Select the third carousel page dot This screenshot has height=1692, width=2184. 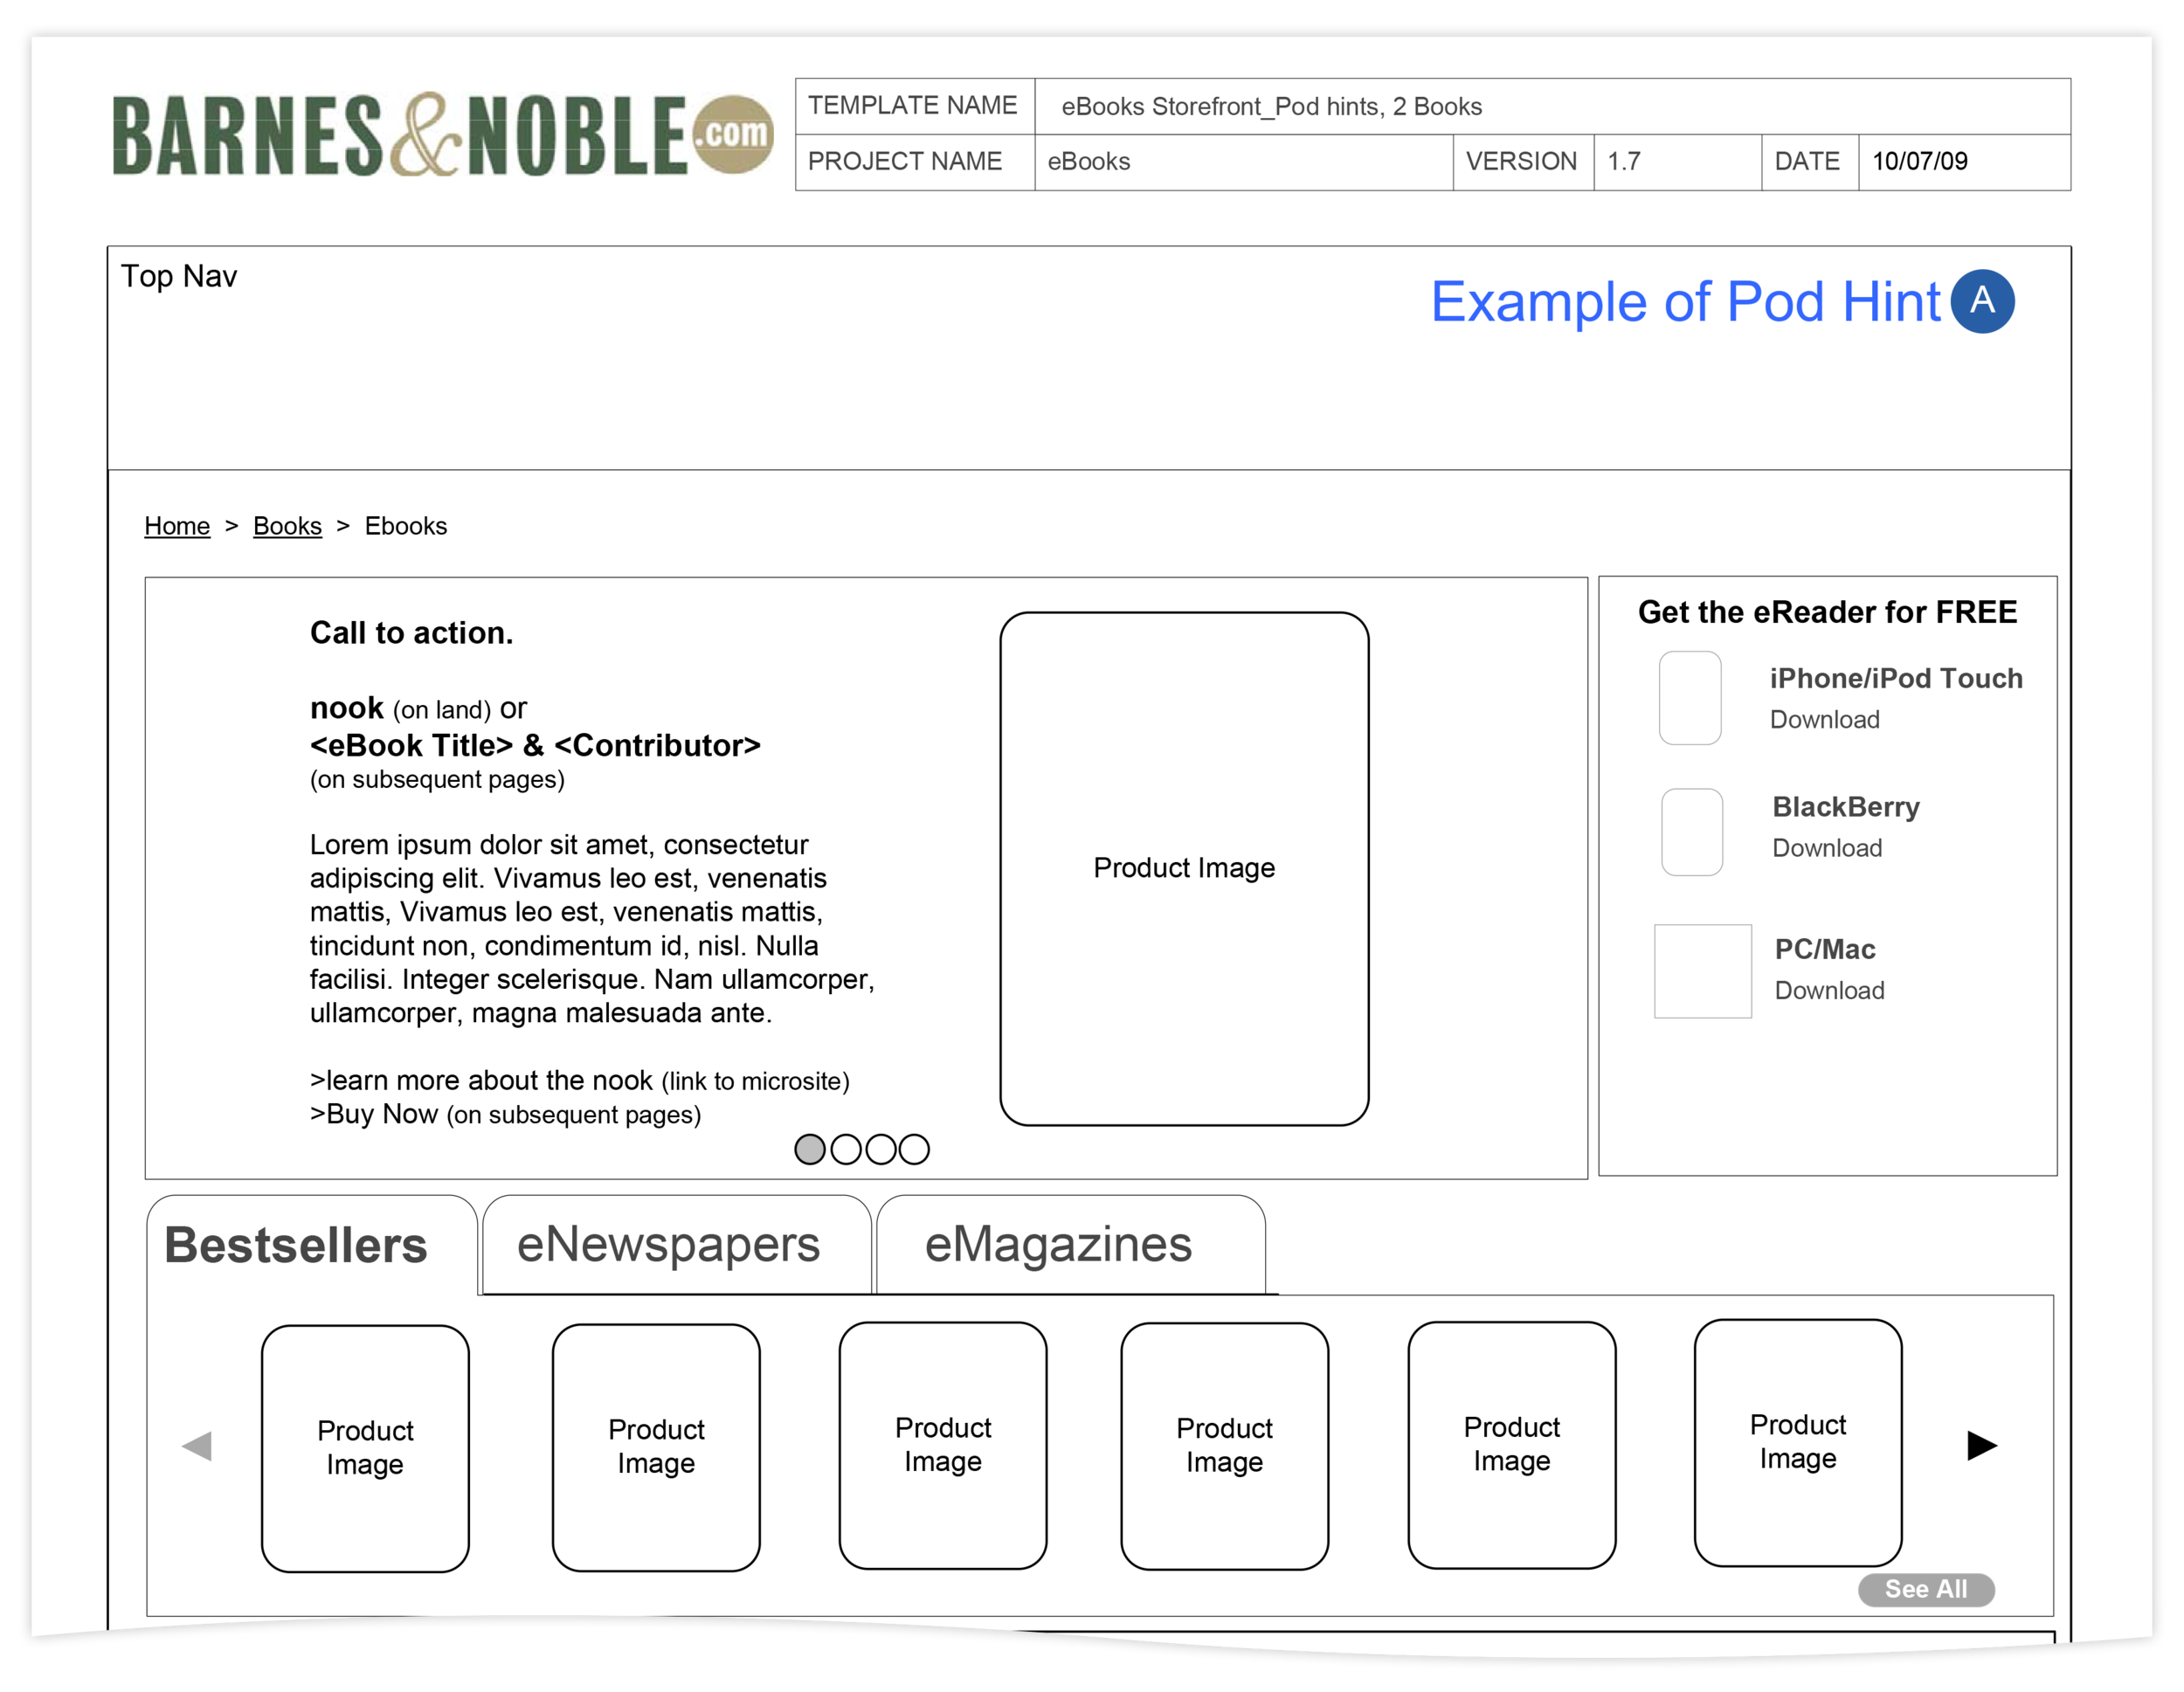[880, 1149]
